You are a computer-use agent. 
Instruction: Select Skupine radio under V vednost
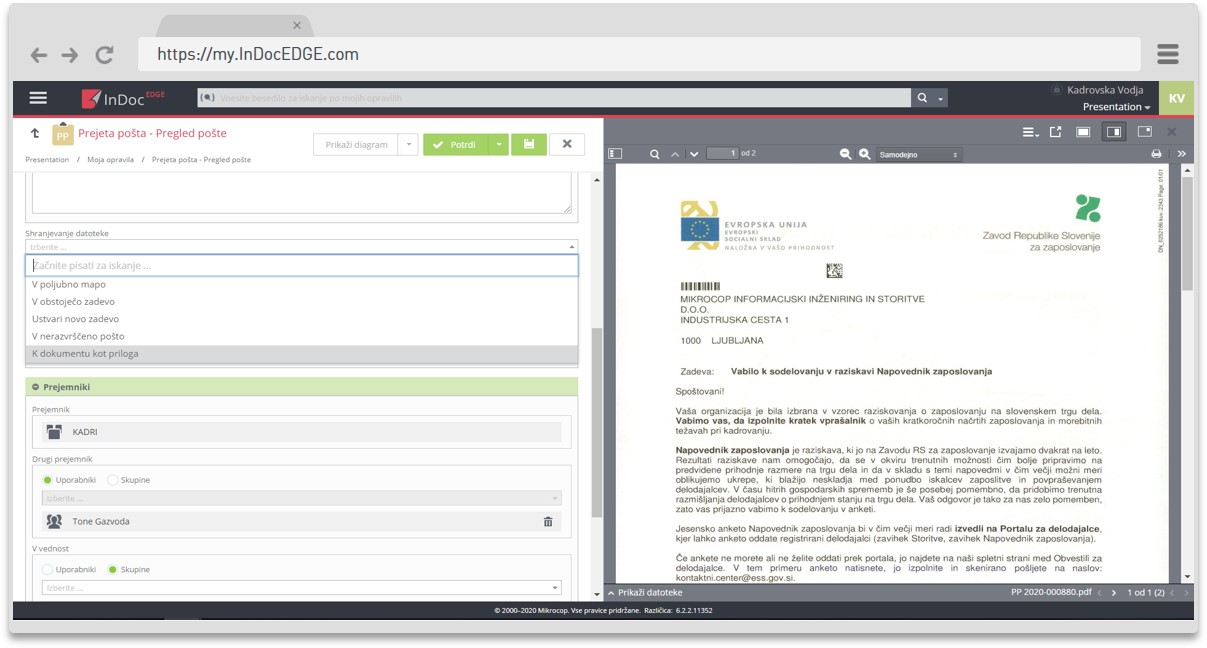coord(112,569)
